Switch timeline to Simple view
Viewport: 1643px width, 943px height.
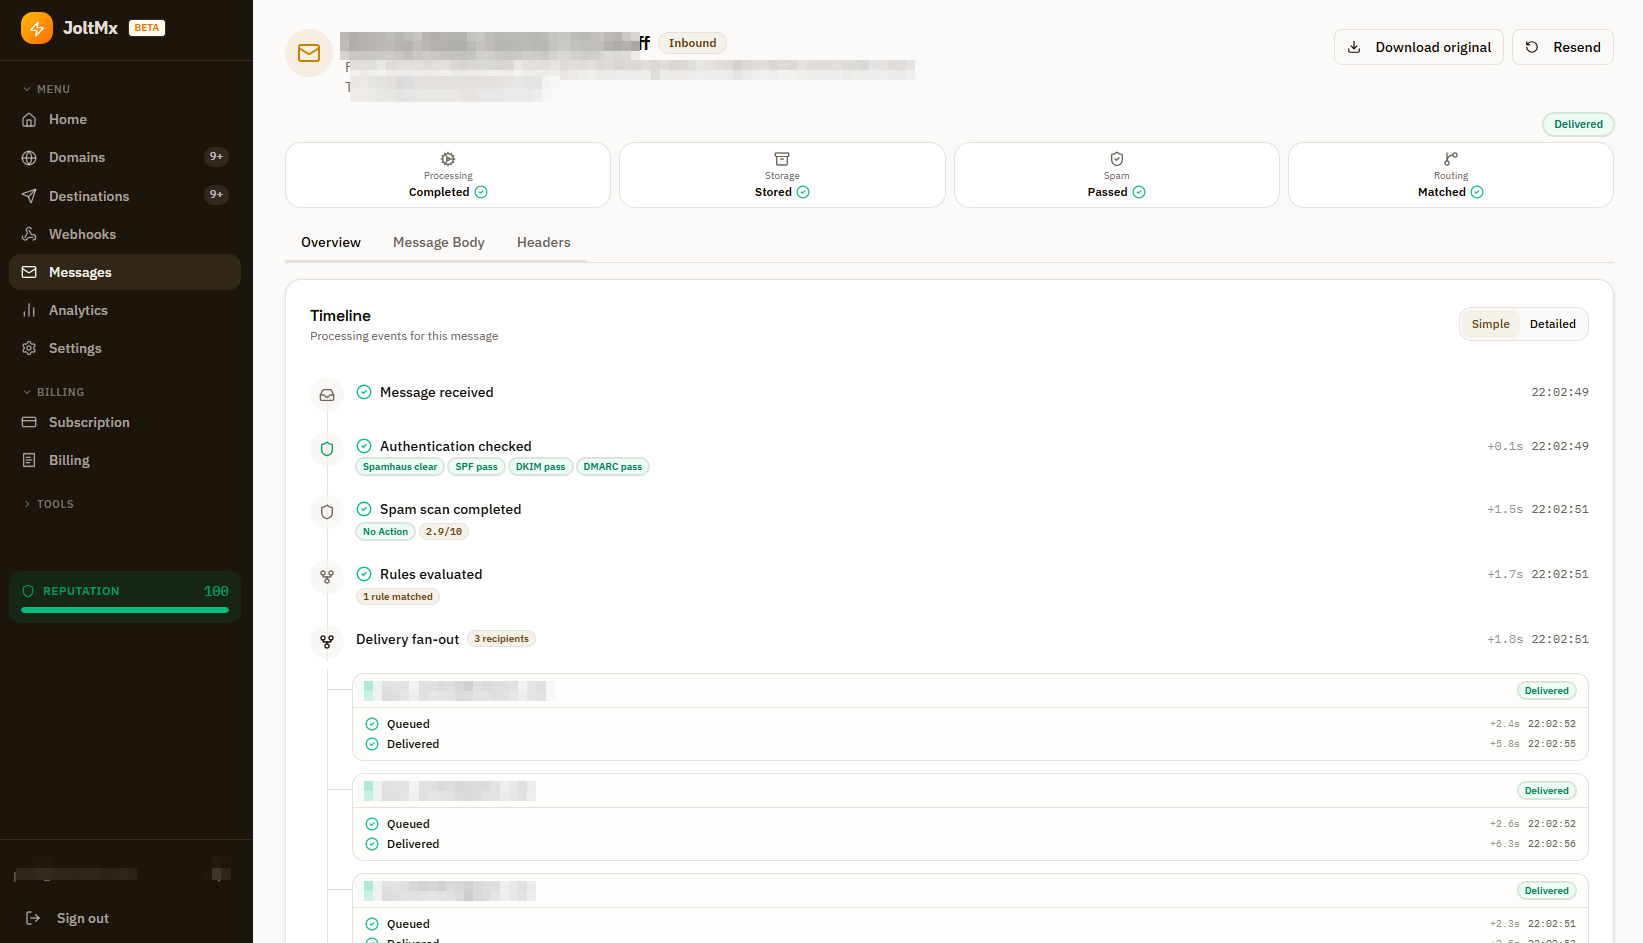pos(1490,324)
